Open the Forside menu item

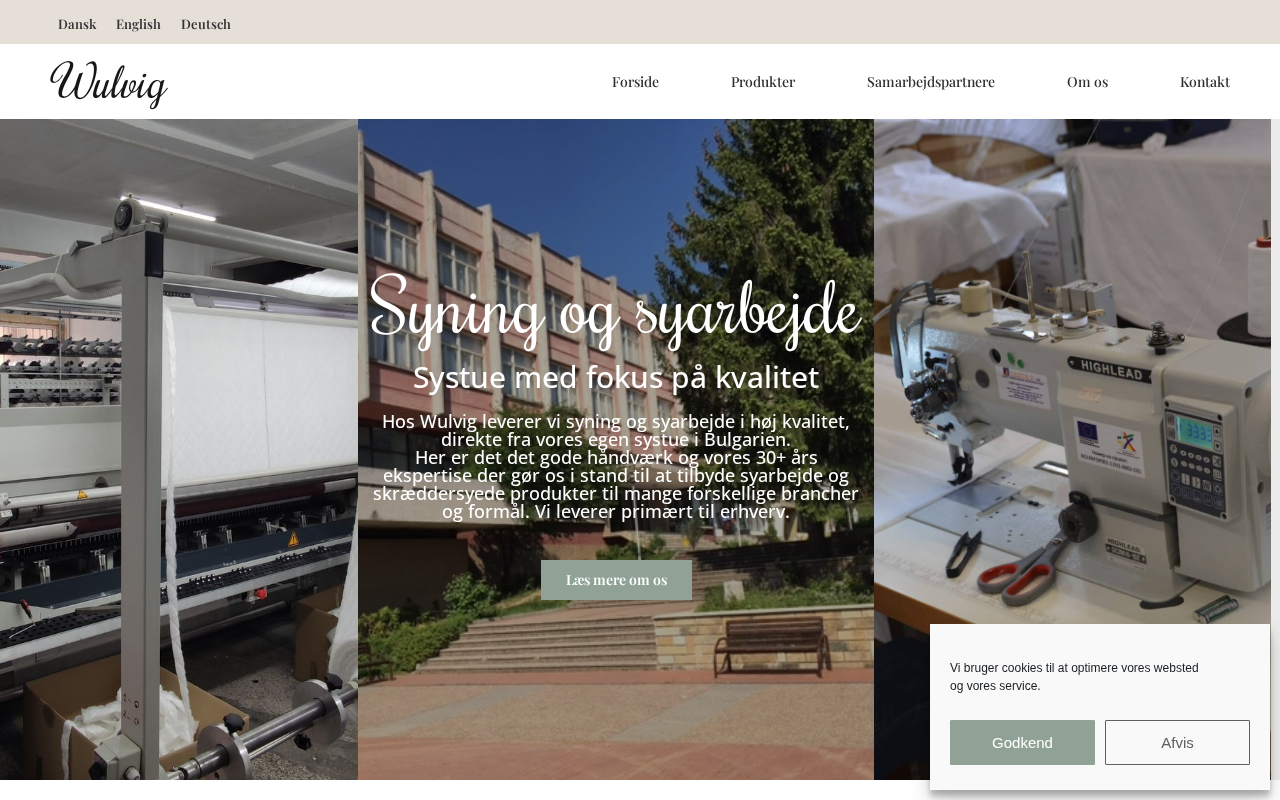[635, 82]
